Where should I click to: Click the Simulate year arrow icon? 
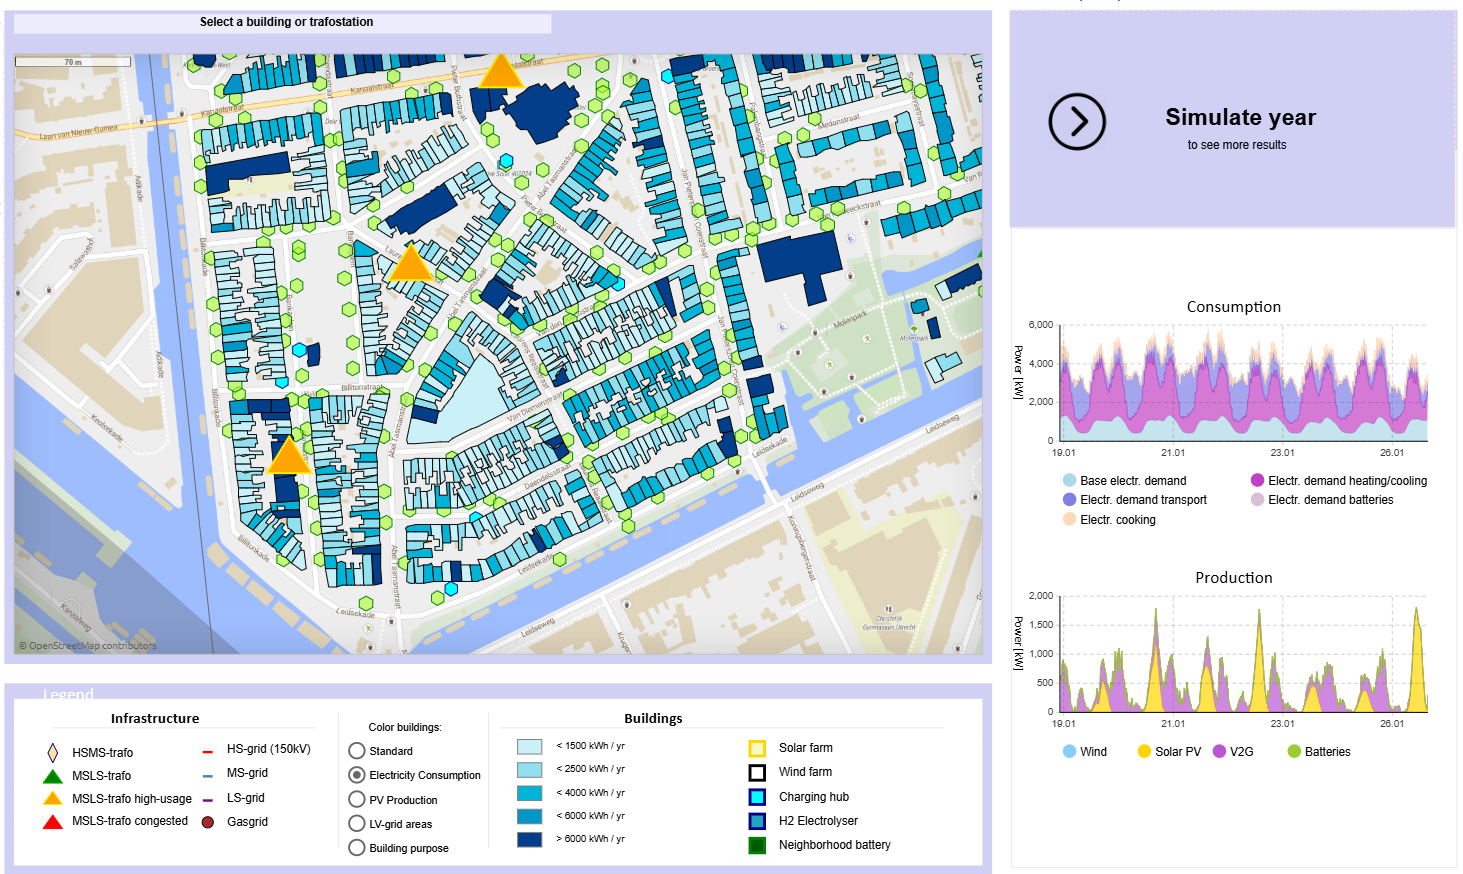click(x=1077, y=122)
